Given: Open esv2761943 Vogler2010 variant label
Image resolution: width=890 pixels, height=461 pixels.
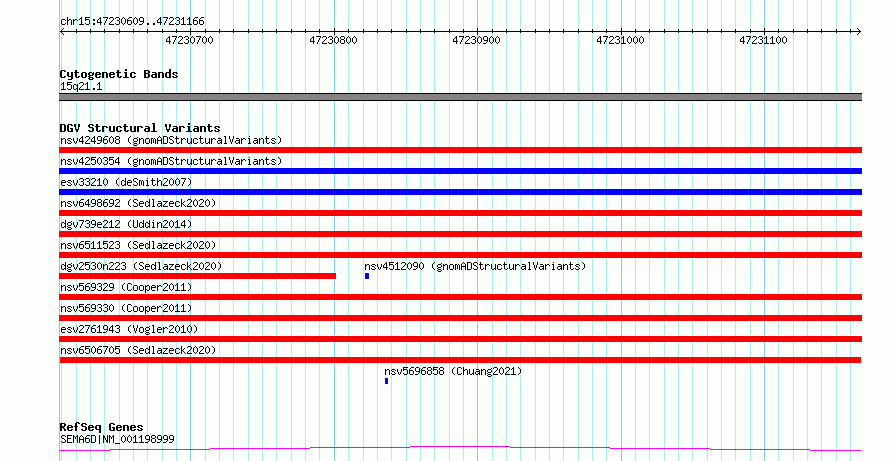Looking at the screenshot, I should point(129,329).
